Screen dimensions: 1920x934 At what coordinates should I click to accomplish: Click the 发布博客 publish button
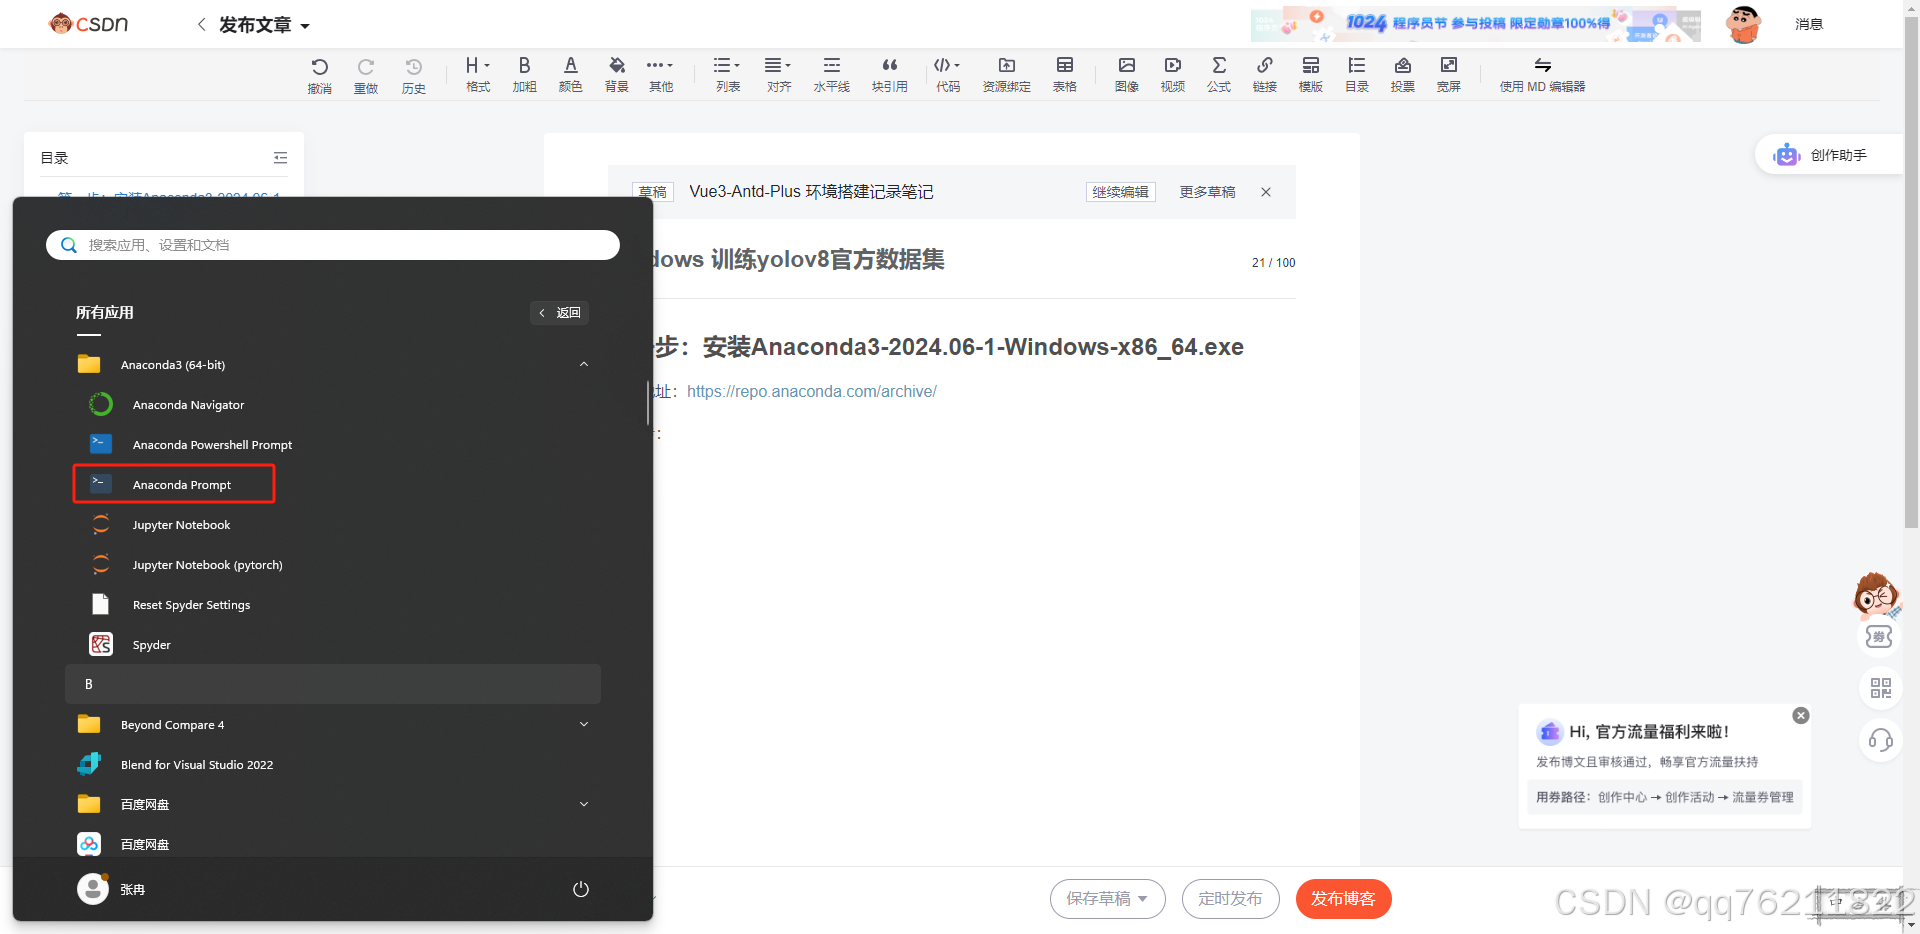pyautogui.click(x=1343, y=899)
